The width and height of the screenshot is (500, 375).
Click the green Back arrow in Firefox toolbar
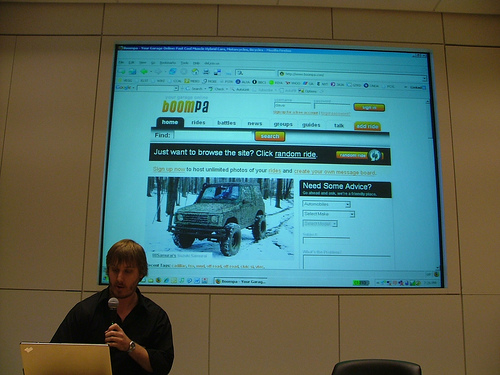coord(144,71)
